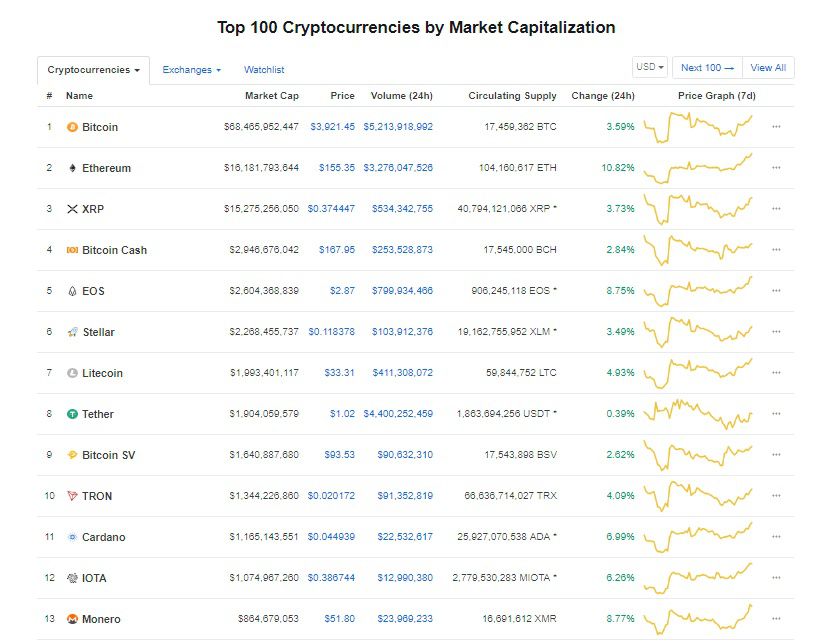Open the Ethereum price link $155.35
This screenshot has height=641, width=840.
coord(336,168)
